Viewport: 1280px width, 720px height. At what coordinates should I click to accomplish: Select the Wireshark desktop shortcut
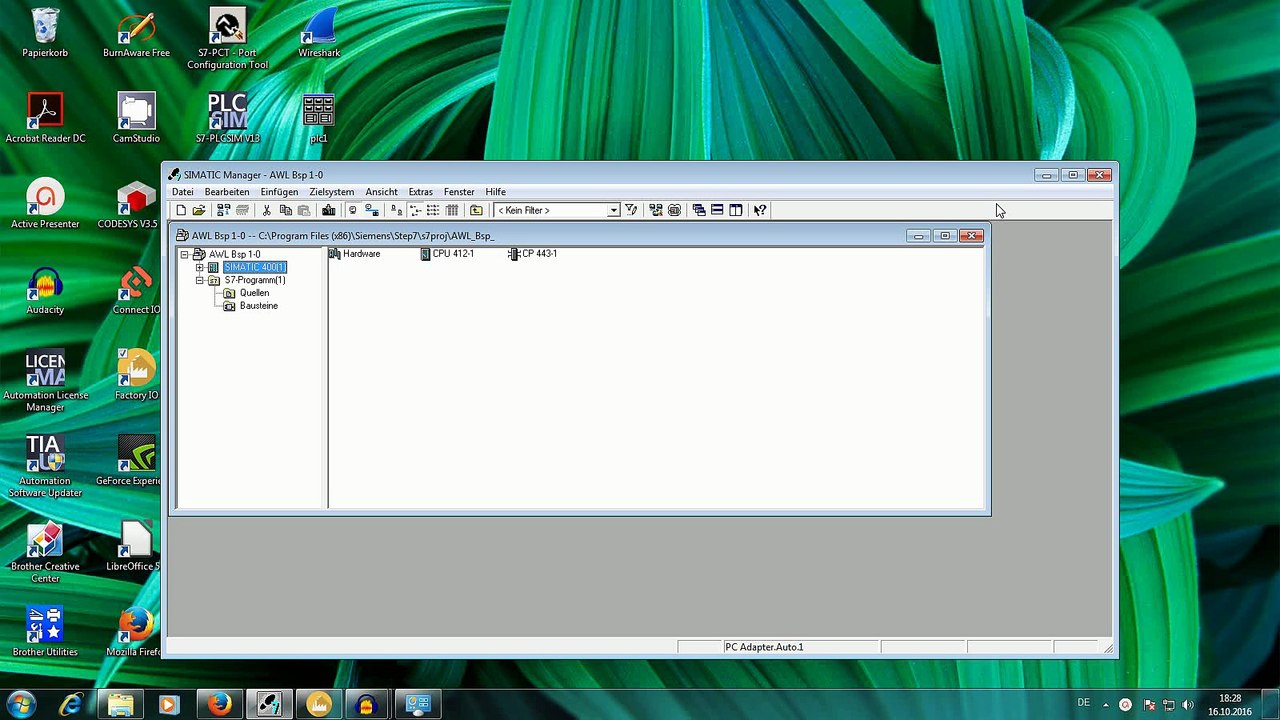pyautogui.click(x=319, y=33)
